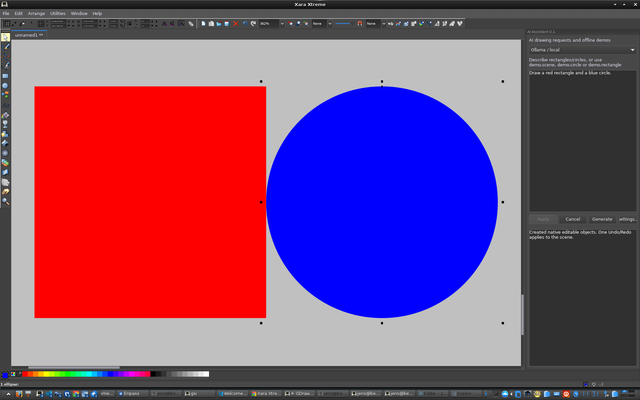Image resolution: width=640 pixels, height=400 pixels.
Task: Click the red X delete icon
Action: [236, 24]
